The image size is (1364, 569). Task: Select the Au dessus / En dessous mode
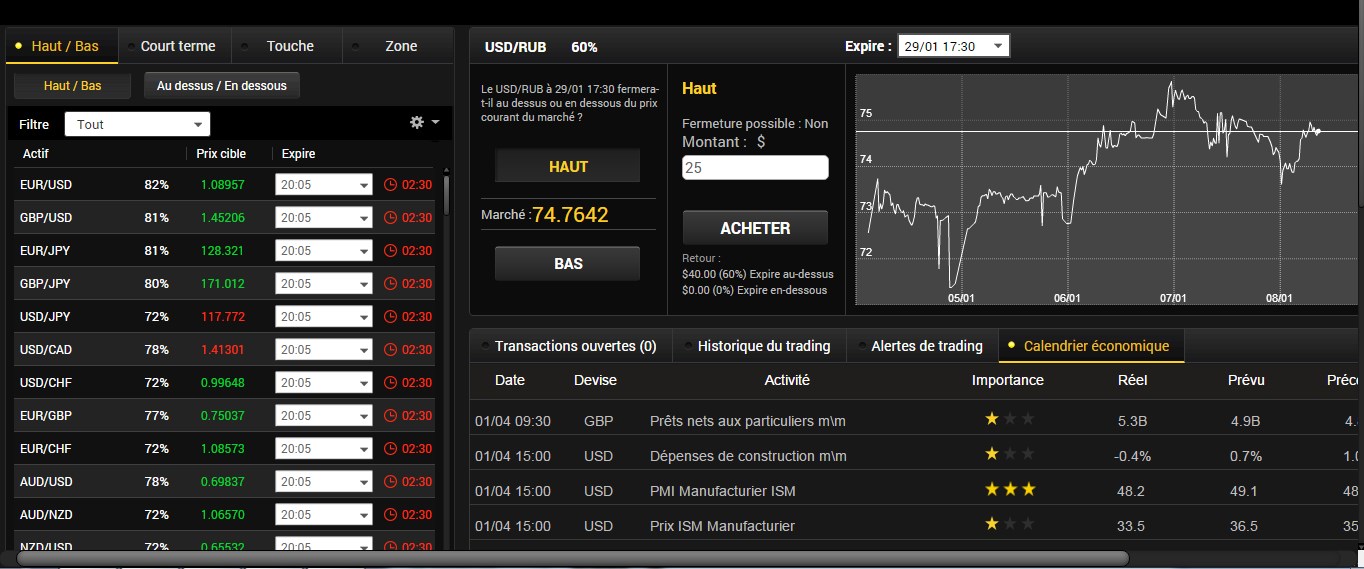pyautogui.click(x=222, y=85)
